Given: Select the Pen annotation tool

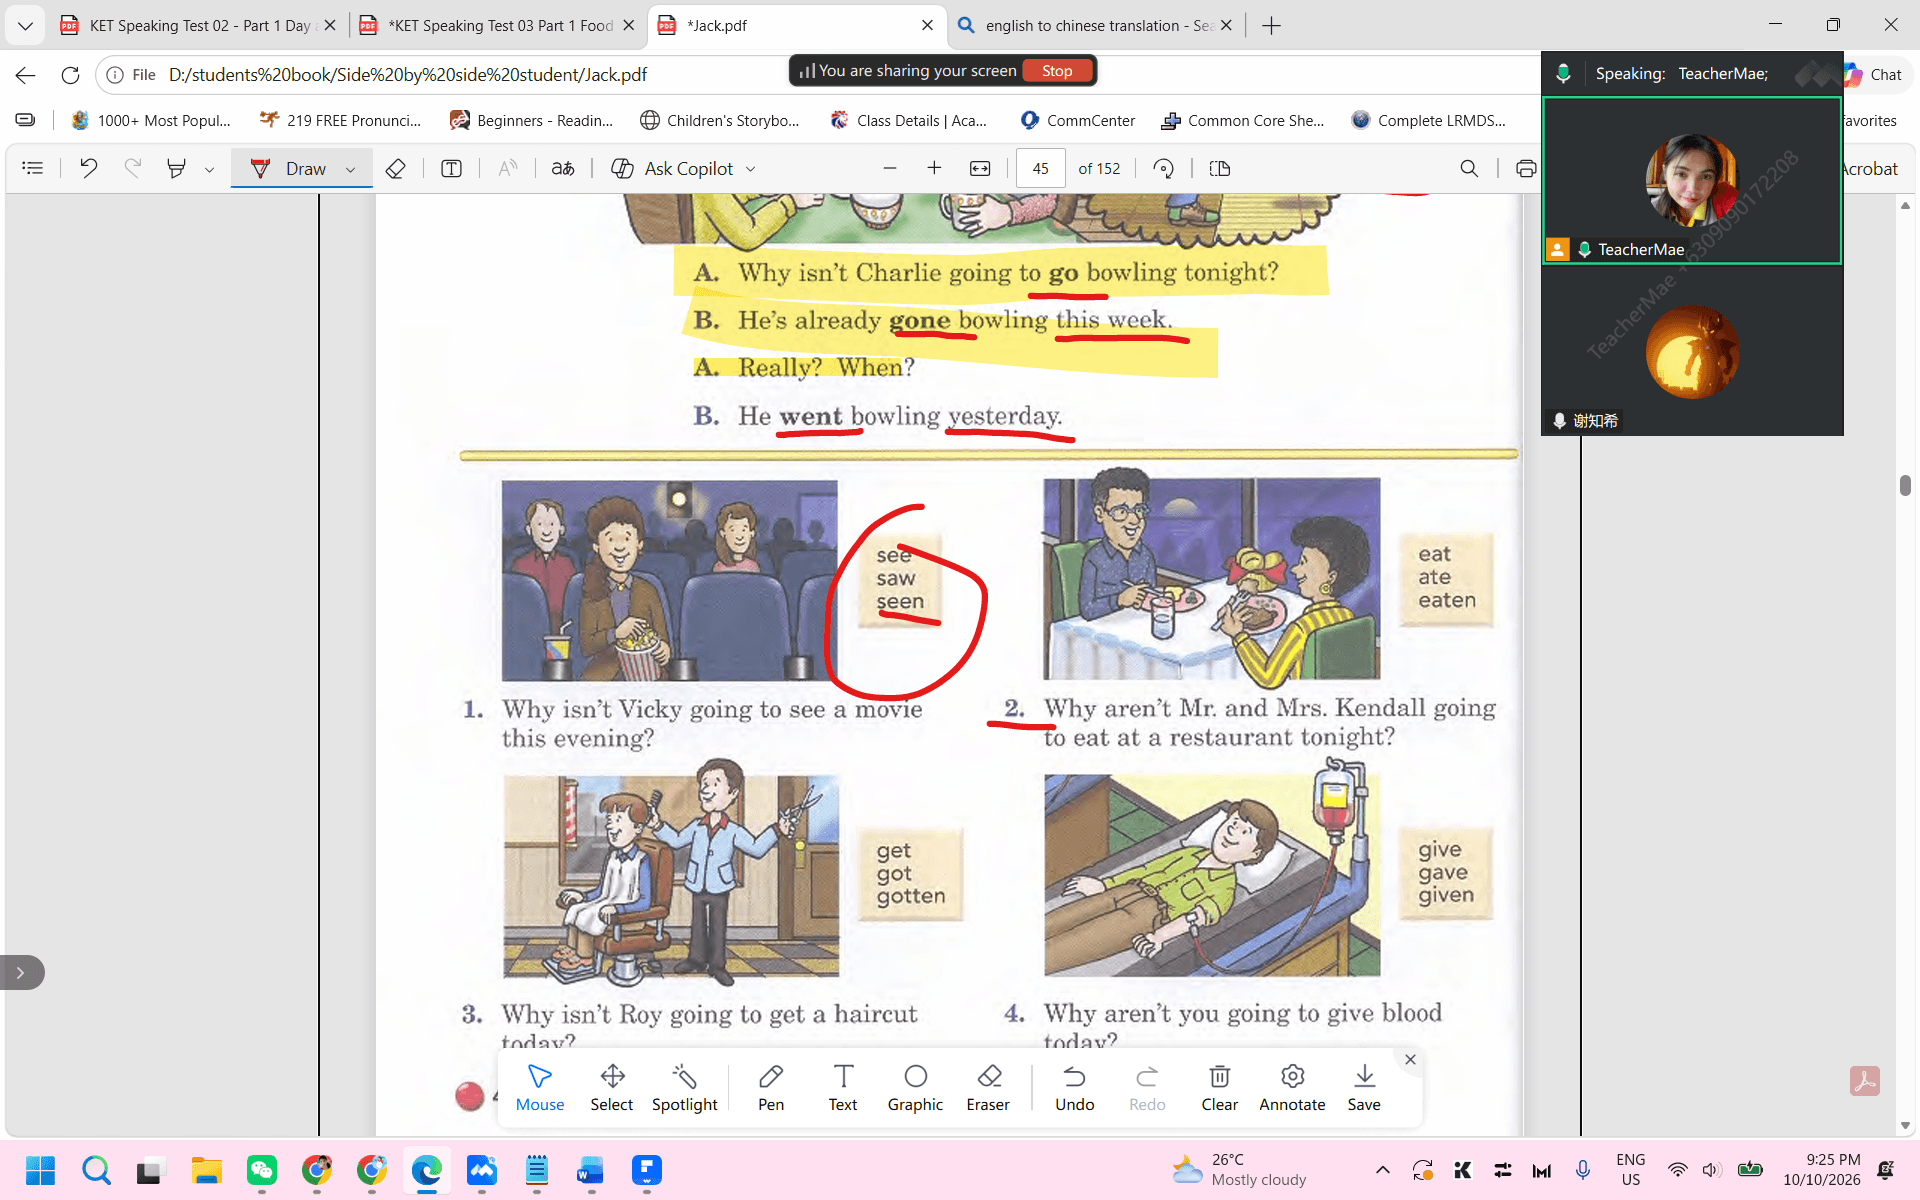Looking at the screenshot, I should tap(771, 1088).
